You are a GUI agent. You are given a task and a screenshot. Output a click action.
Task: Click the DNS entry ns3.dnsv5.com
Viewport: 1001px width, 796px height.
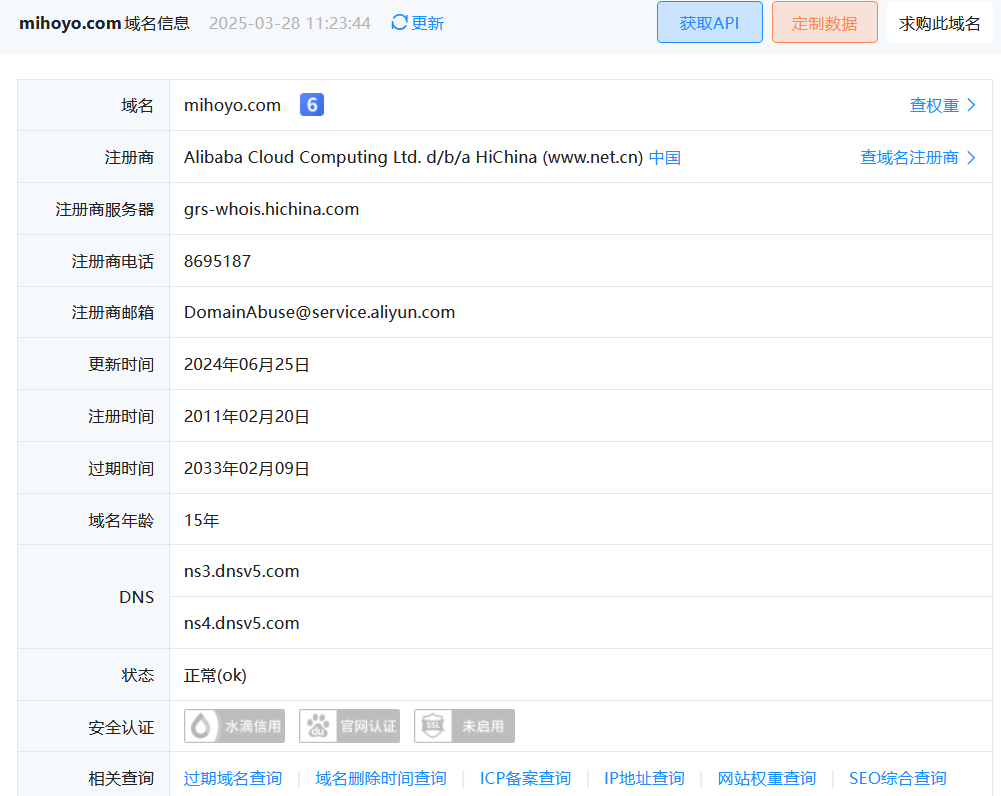pyautogui.click(x=241, y=571)
